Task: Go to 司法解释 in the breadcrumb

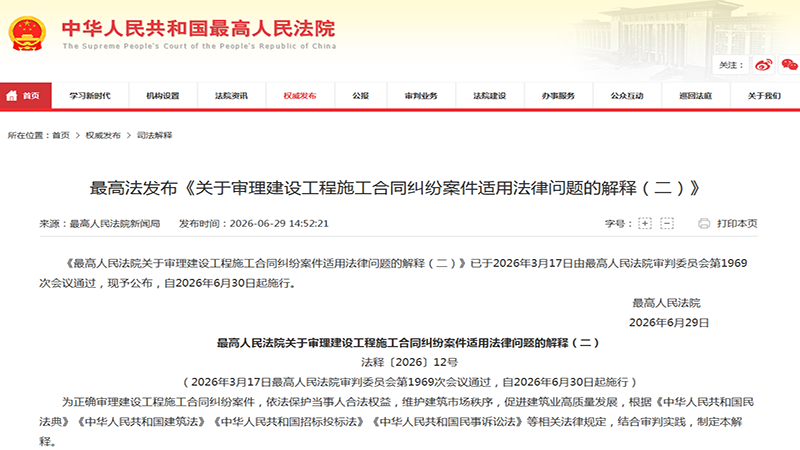Action: 155,135
